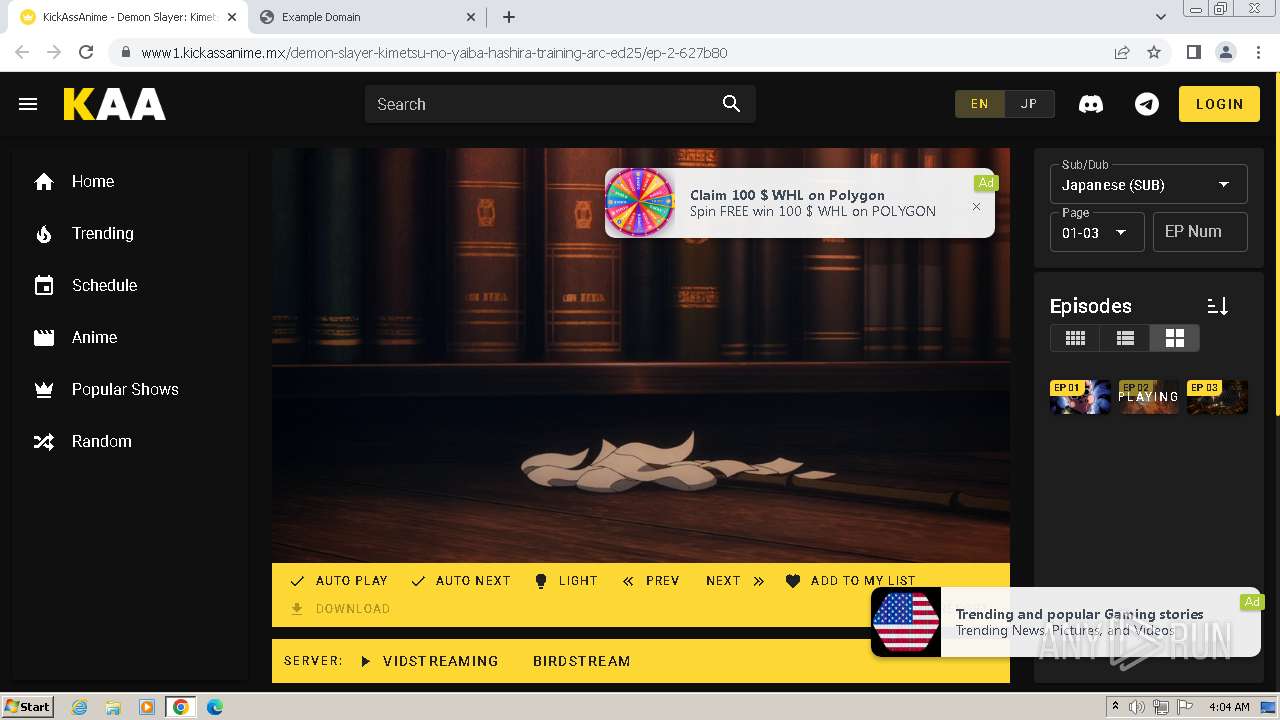This screenshot has height=720, width=1280.
Task: Open the Chrome profile menu
Action: tap(1225, 53)
